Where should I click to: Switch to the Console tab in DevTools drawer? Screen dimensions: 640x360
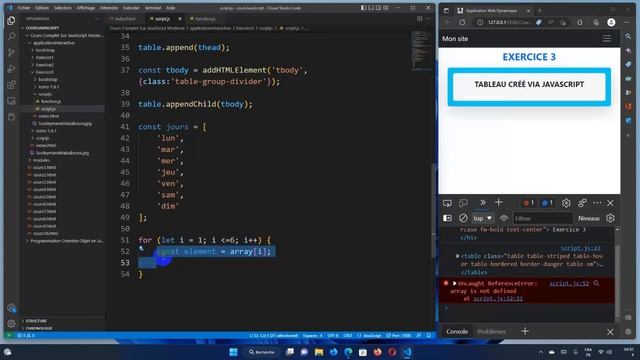click(x=457, y=331)
